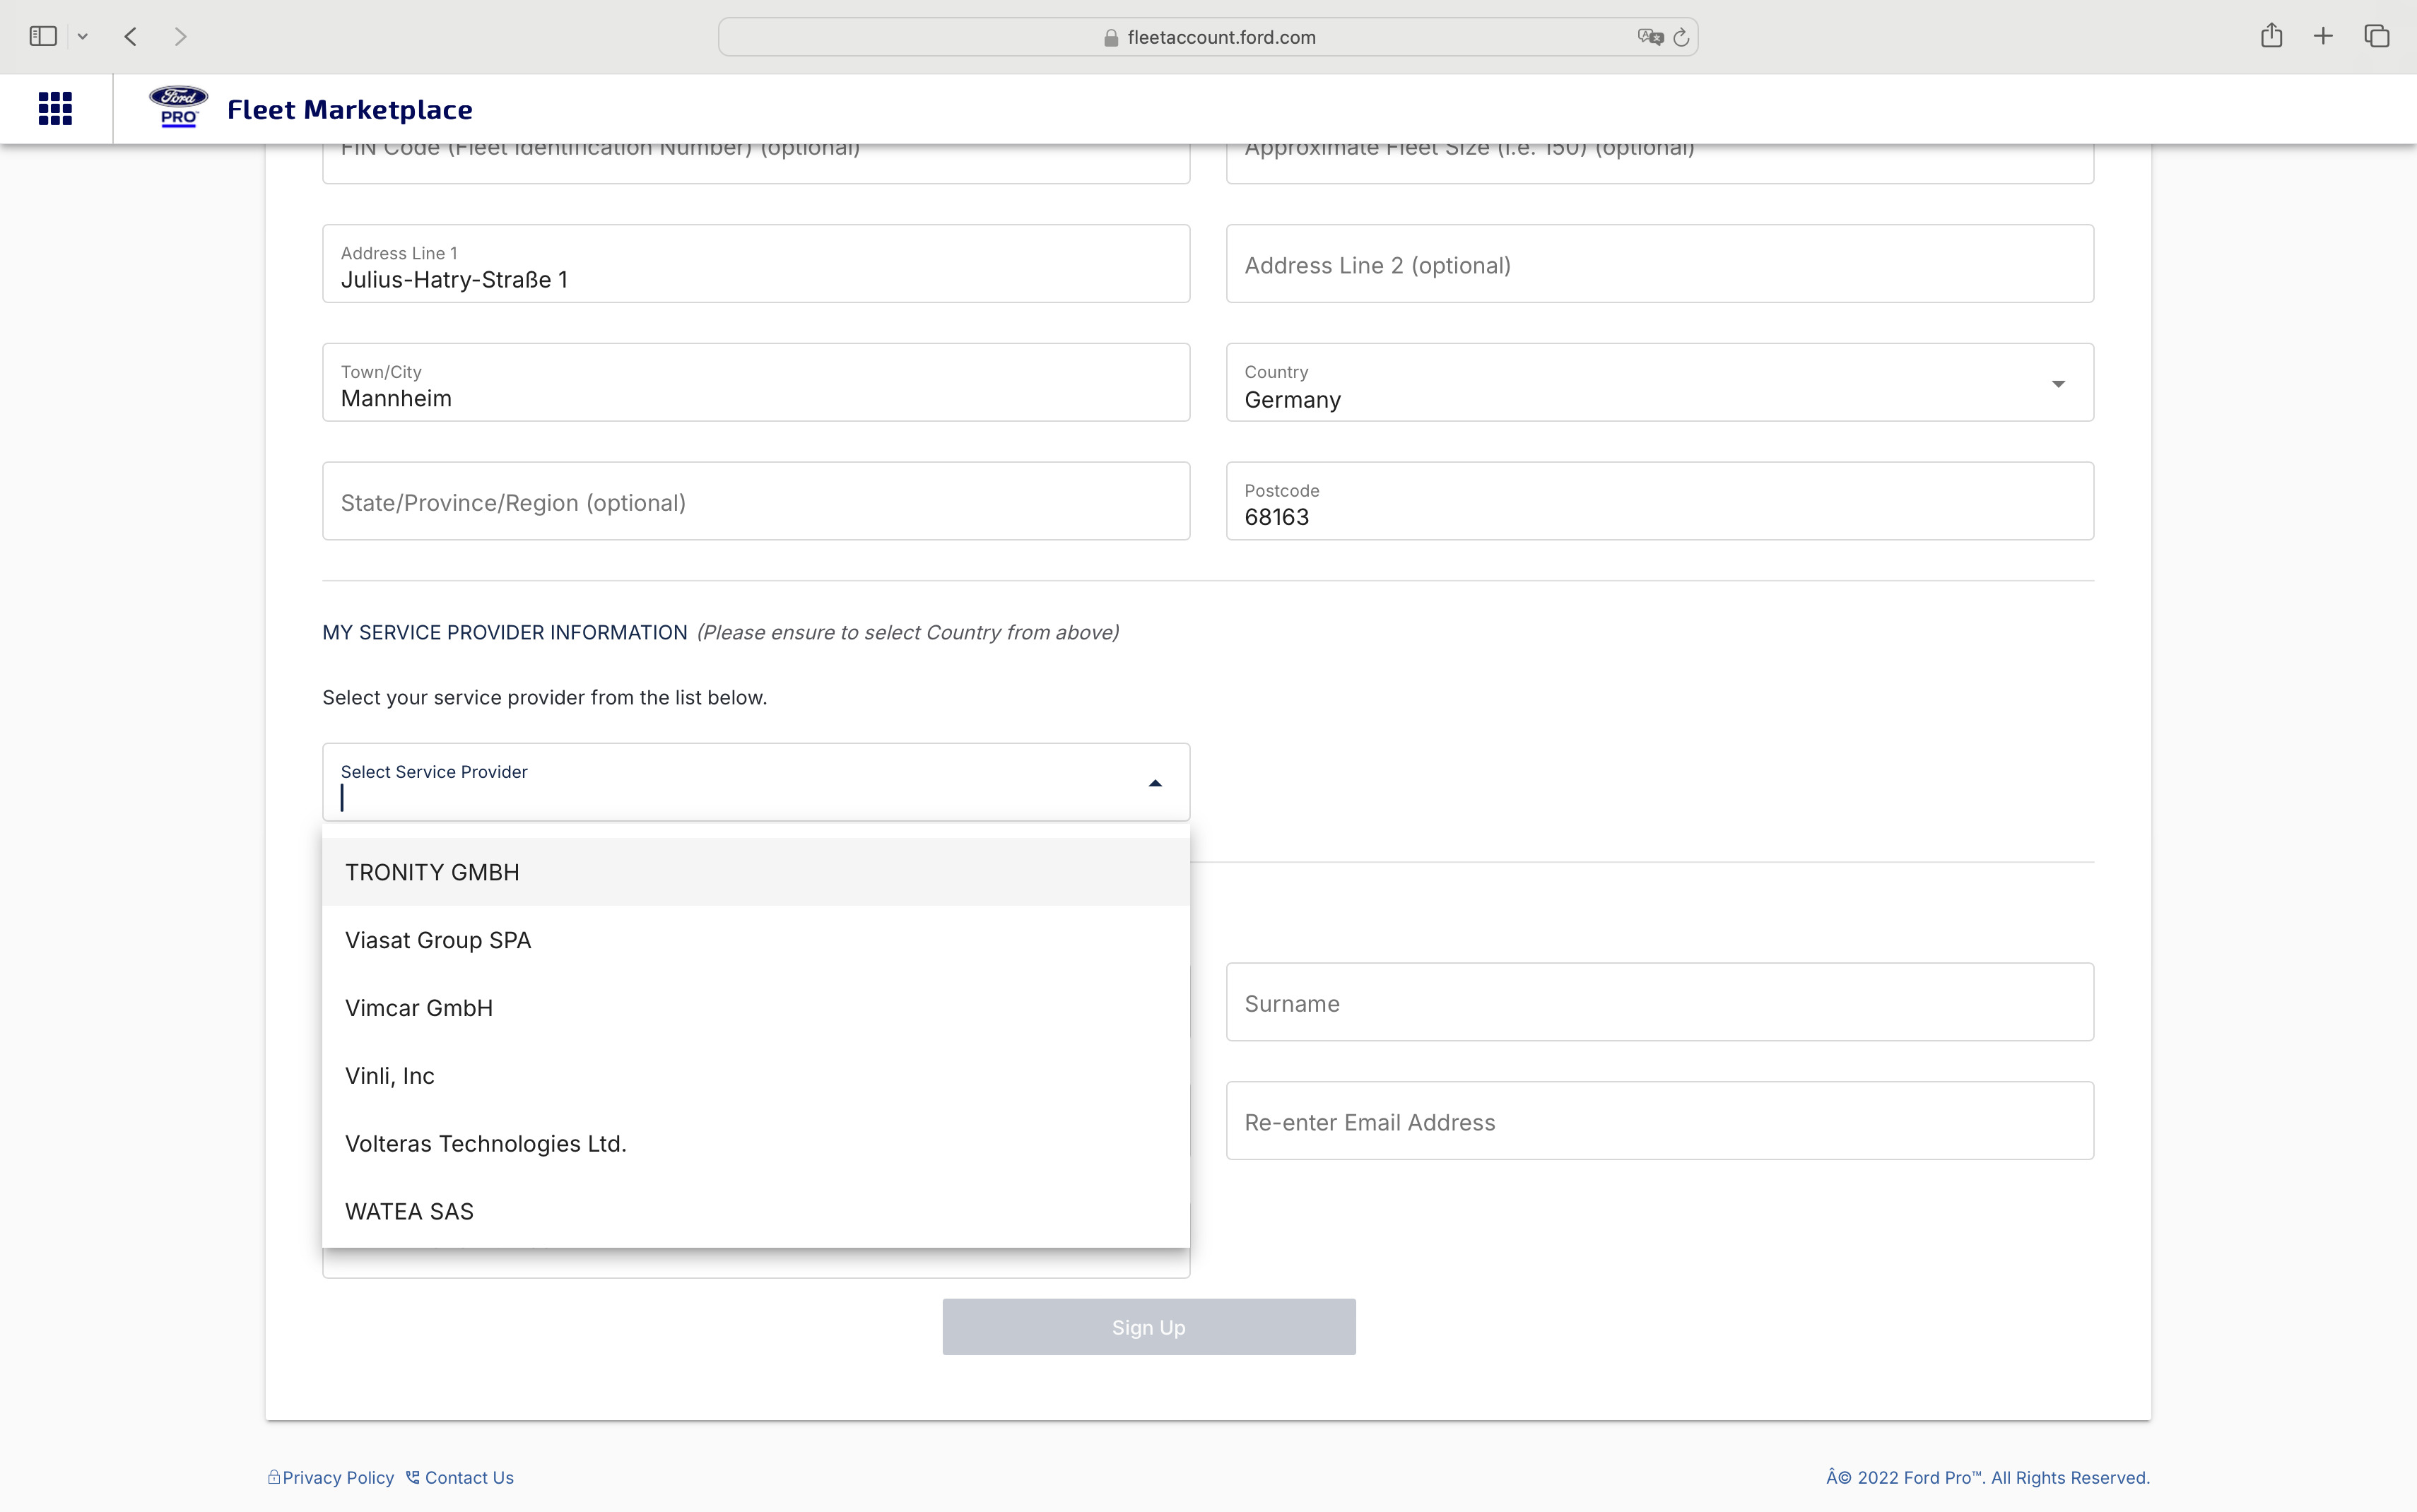The height and width of the screenshot is (1512, 2417).
Task: Click the fleetaccount.ford.com address bar
Action: 1208,37
